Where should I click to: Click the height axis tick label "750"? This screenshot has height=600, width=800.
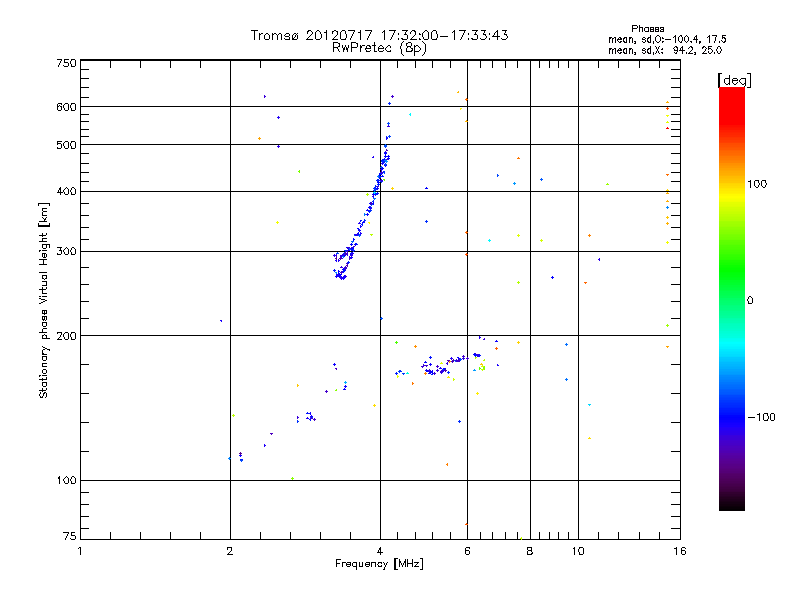pyautogui.click(x=67, y=63)
